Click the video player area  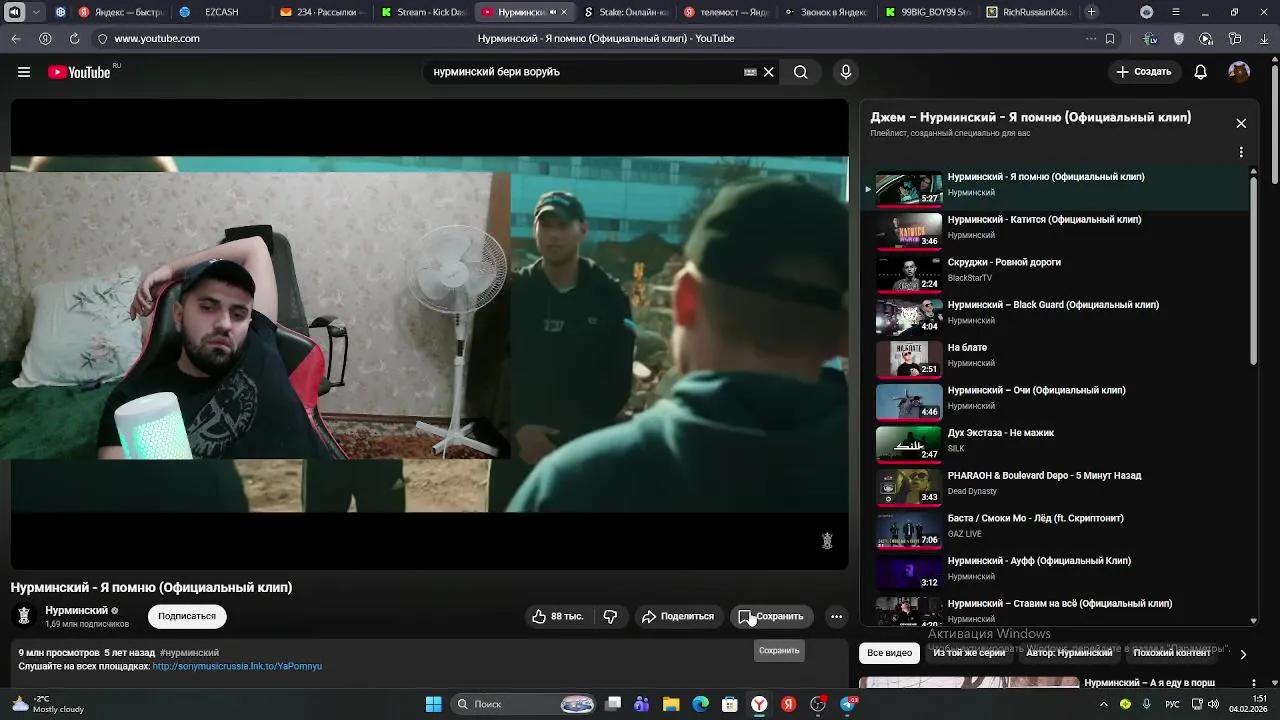pyautogui.click(x=429, y=334)
